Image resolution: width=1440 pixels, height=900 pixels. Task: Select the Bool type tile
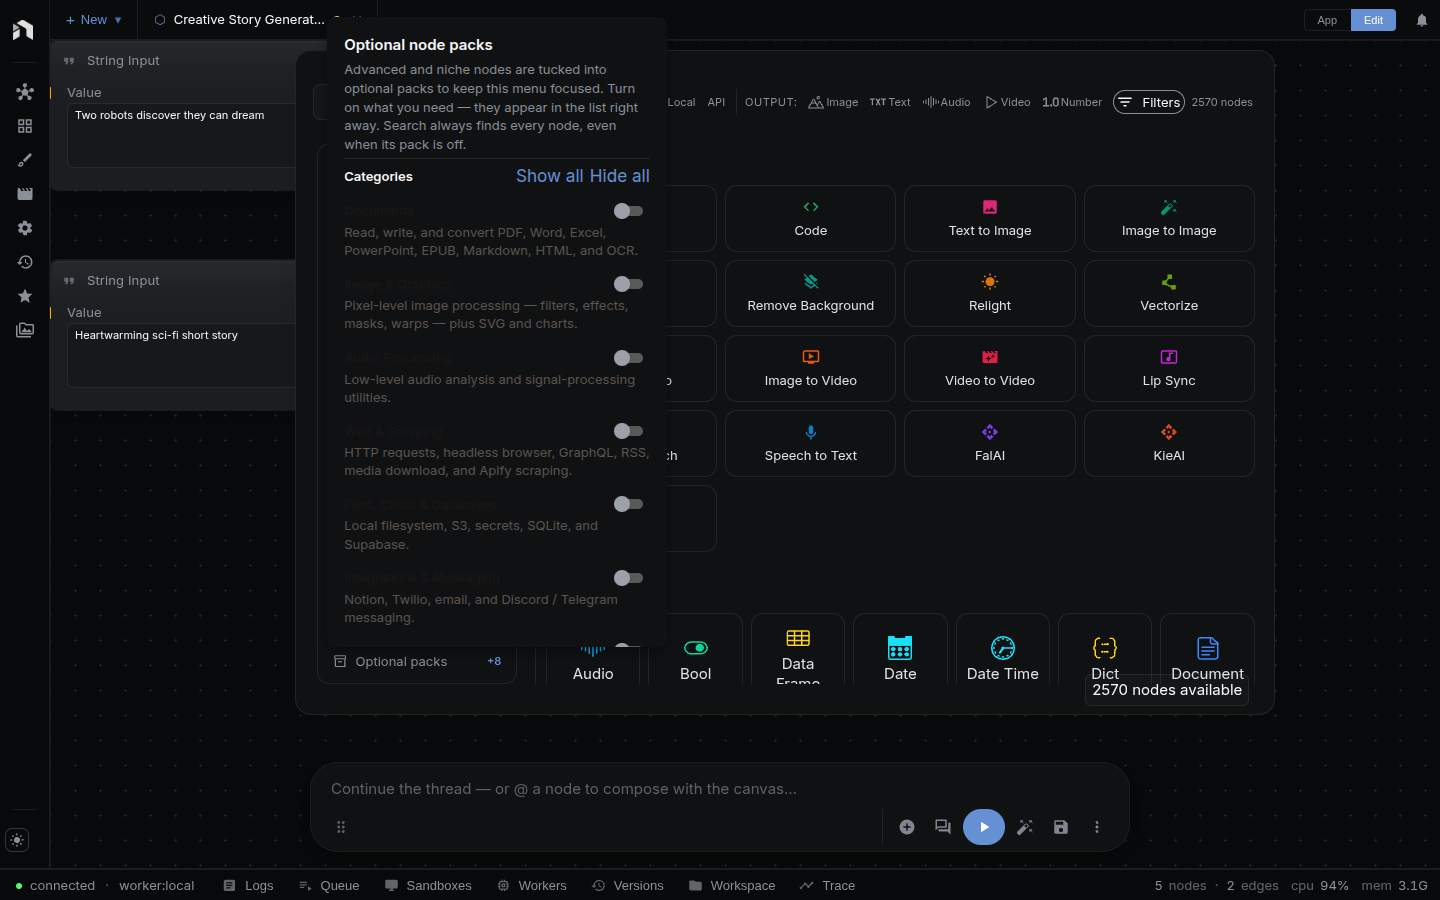[696, 649]
